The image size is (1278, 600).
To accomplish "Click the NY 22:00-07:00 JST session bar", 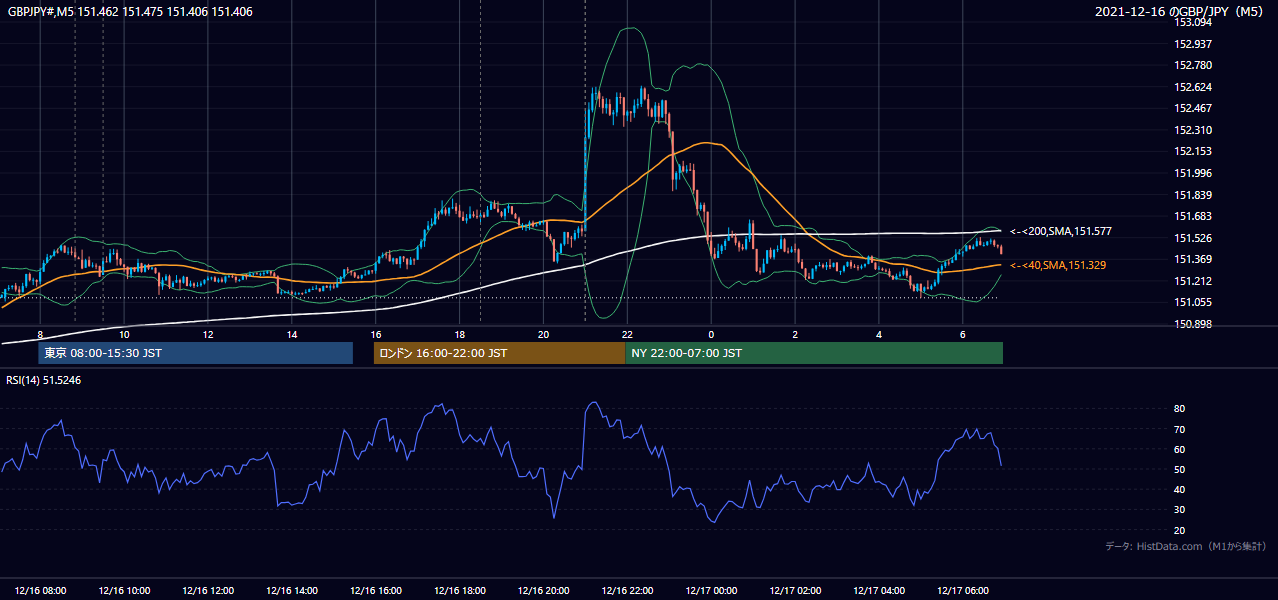I will tap(814, 353).
